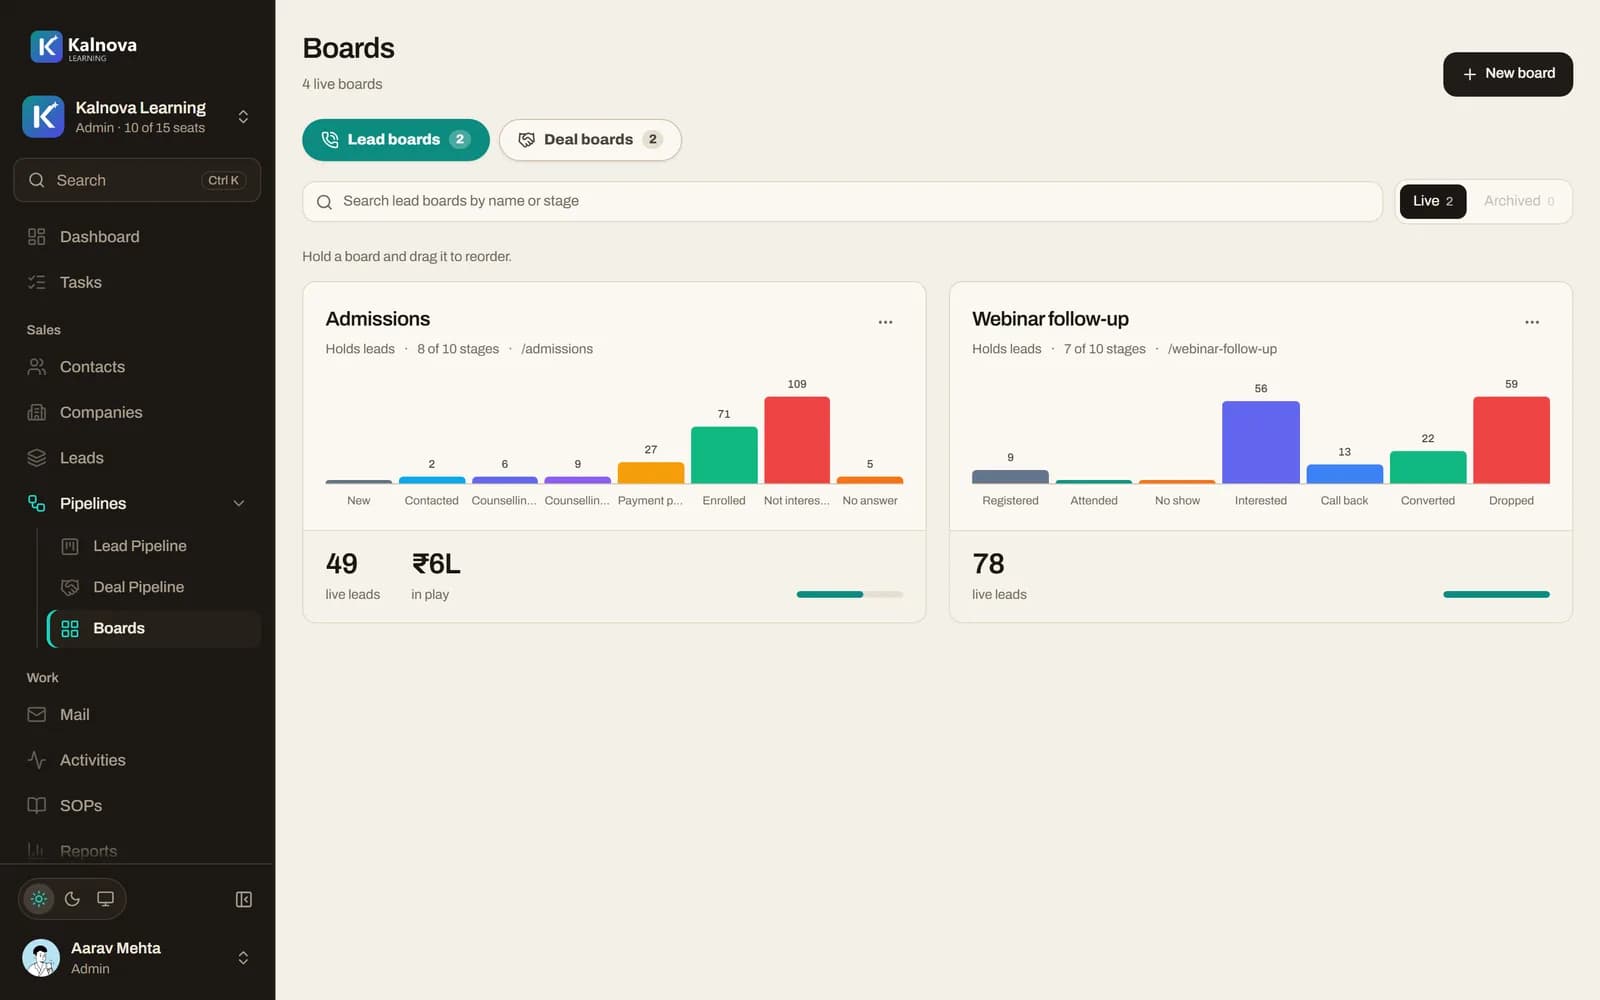
Task: Click the phone icon on Lead boards tab
Action: 330,140
